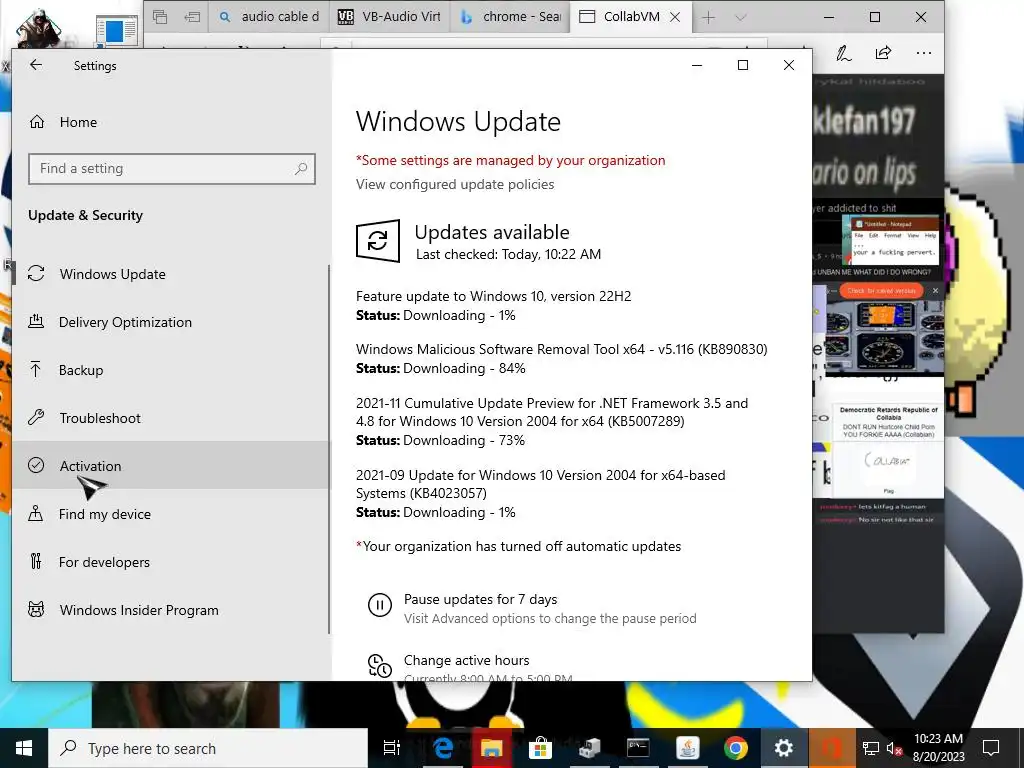Open Task View from the taskbar

pos(392,748)
